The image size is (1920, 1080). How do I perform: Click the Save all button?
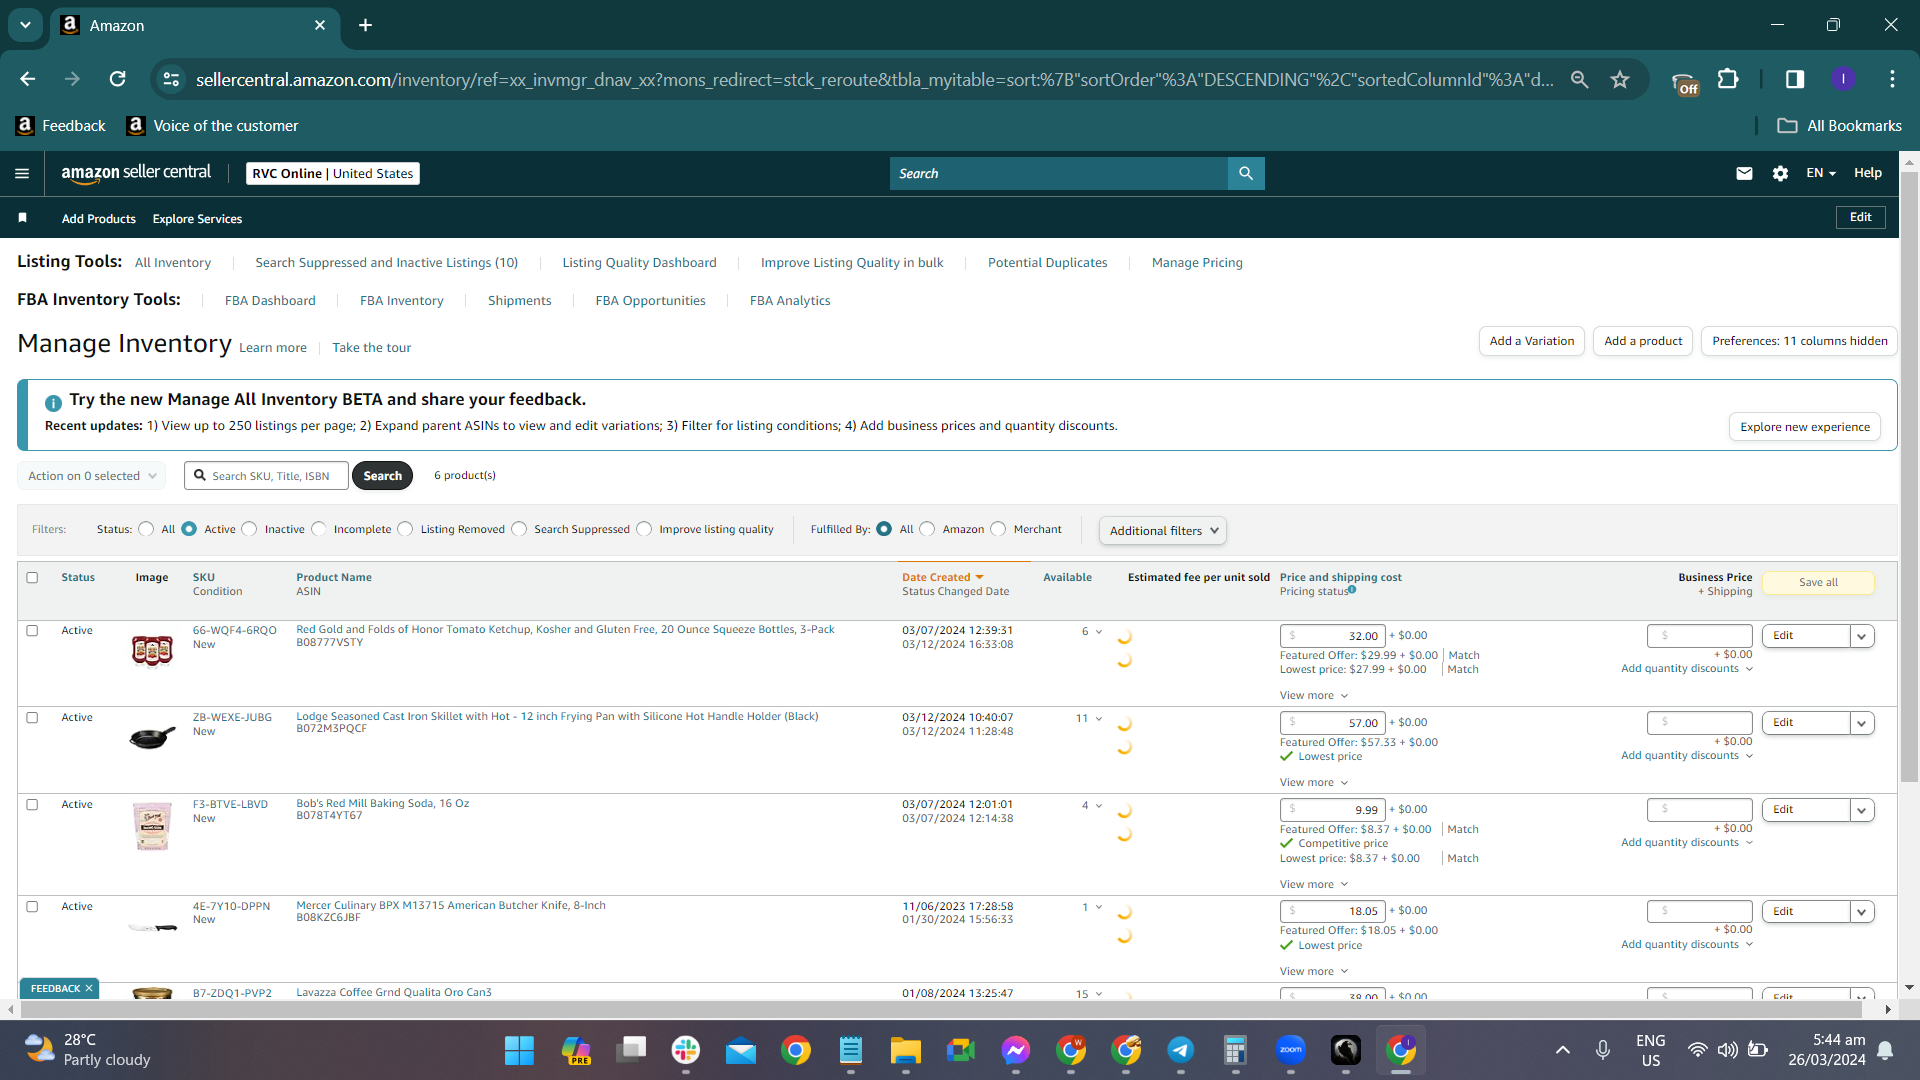(x=1818, y=583)
